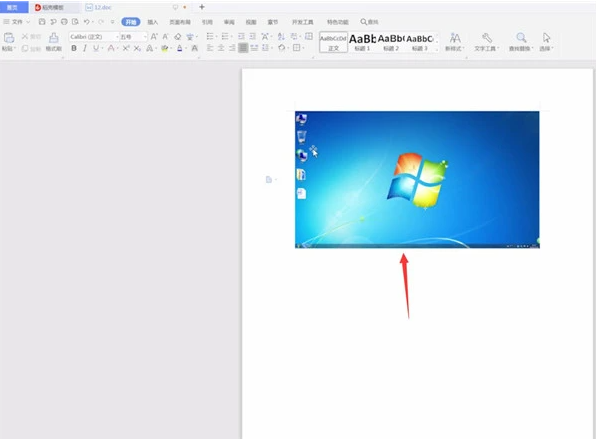
Task: Open the 页面布局 Page Layout tab
Action: (x=180, y=22)
